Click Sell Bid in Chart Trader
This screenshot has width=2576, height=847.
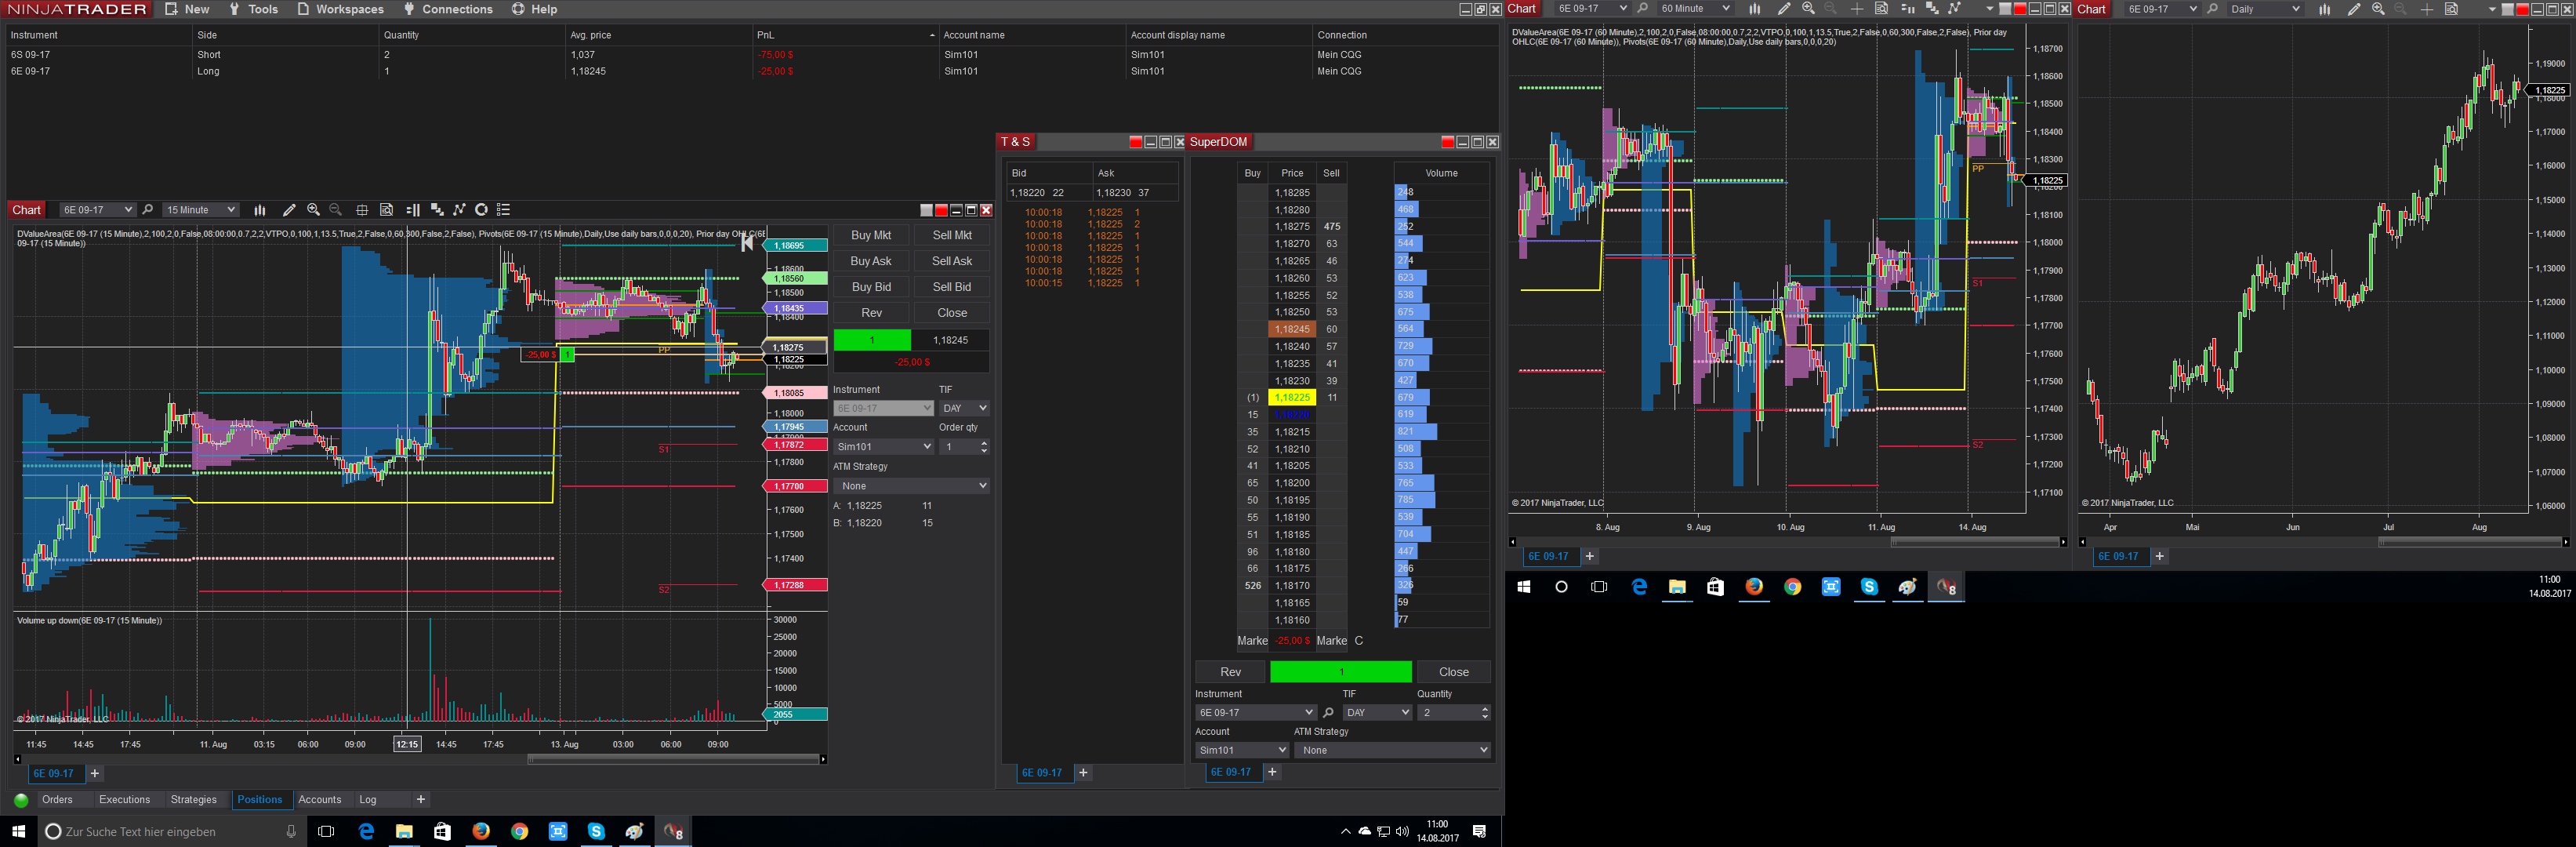point(952,287)
